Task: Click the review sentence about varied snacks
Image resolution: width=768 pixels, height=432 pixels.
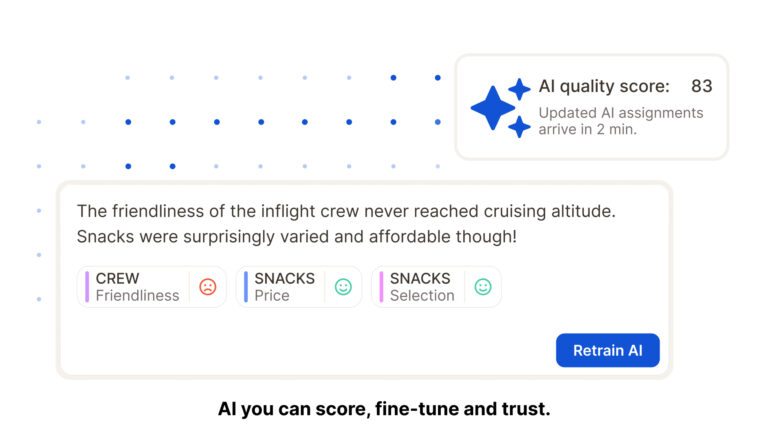Action: point(296,237)
